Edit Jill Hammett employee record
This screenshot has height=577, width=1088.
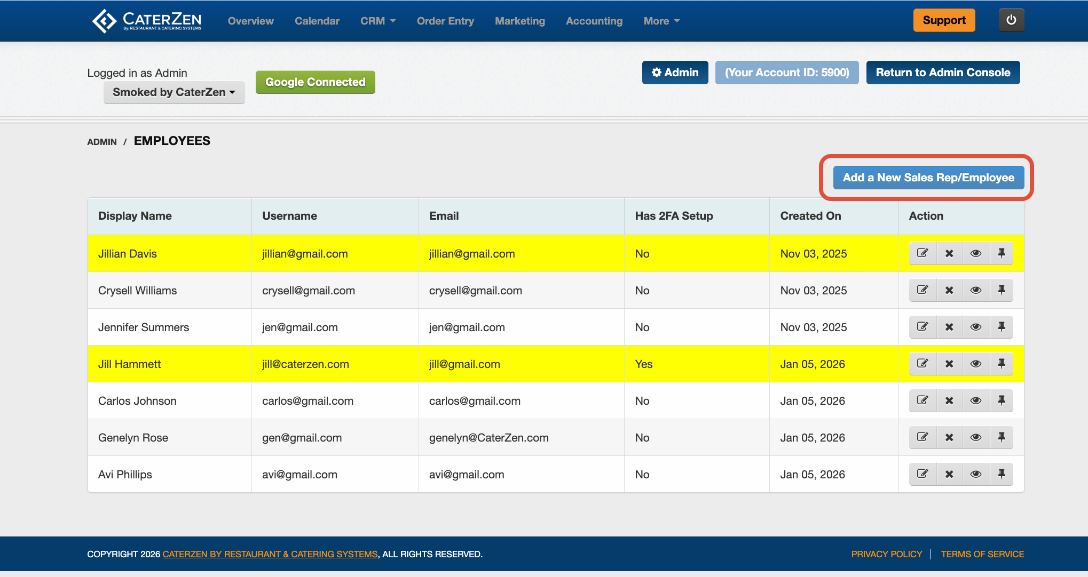[x=922, y=363]
